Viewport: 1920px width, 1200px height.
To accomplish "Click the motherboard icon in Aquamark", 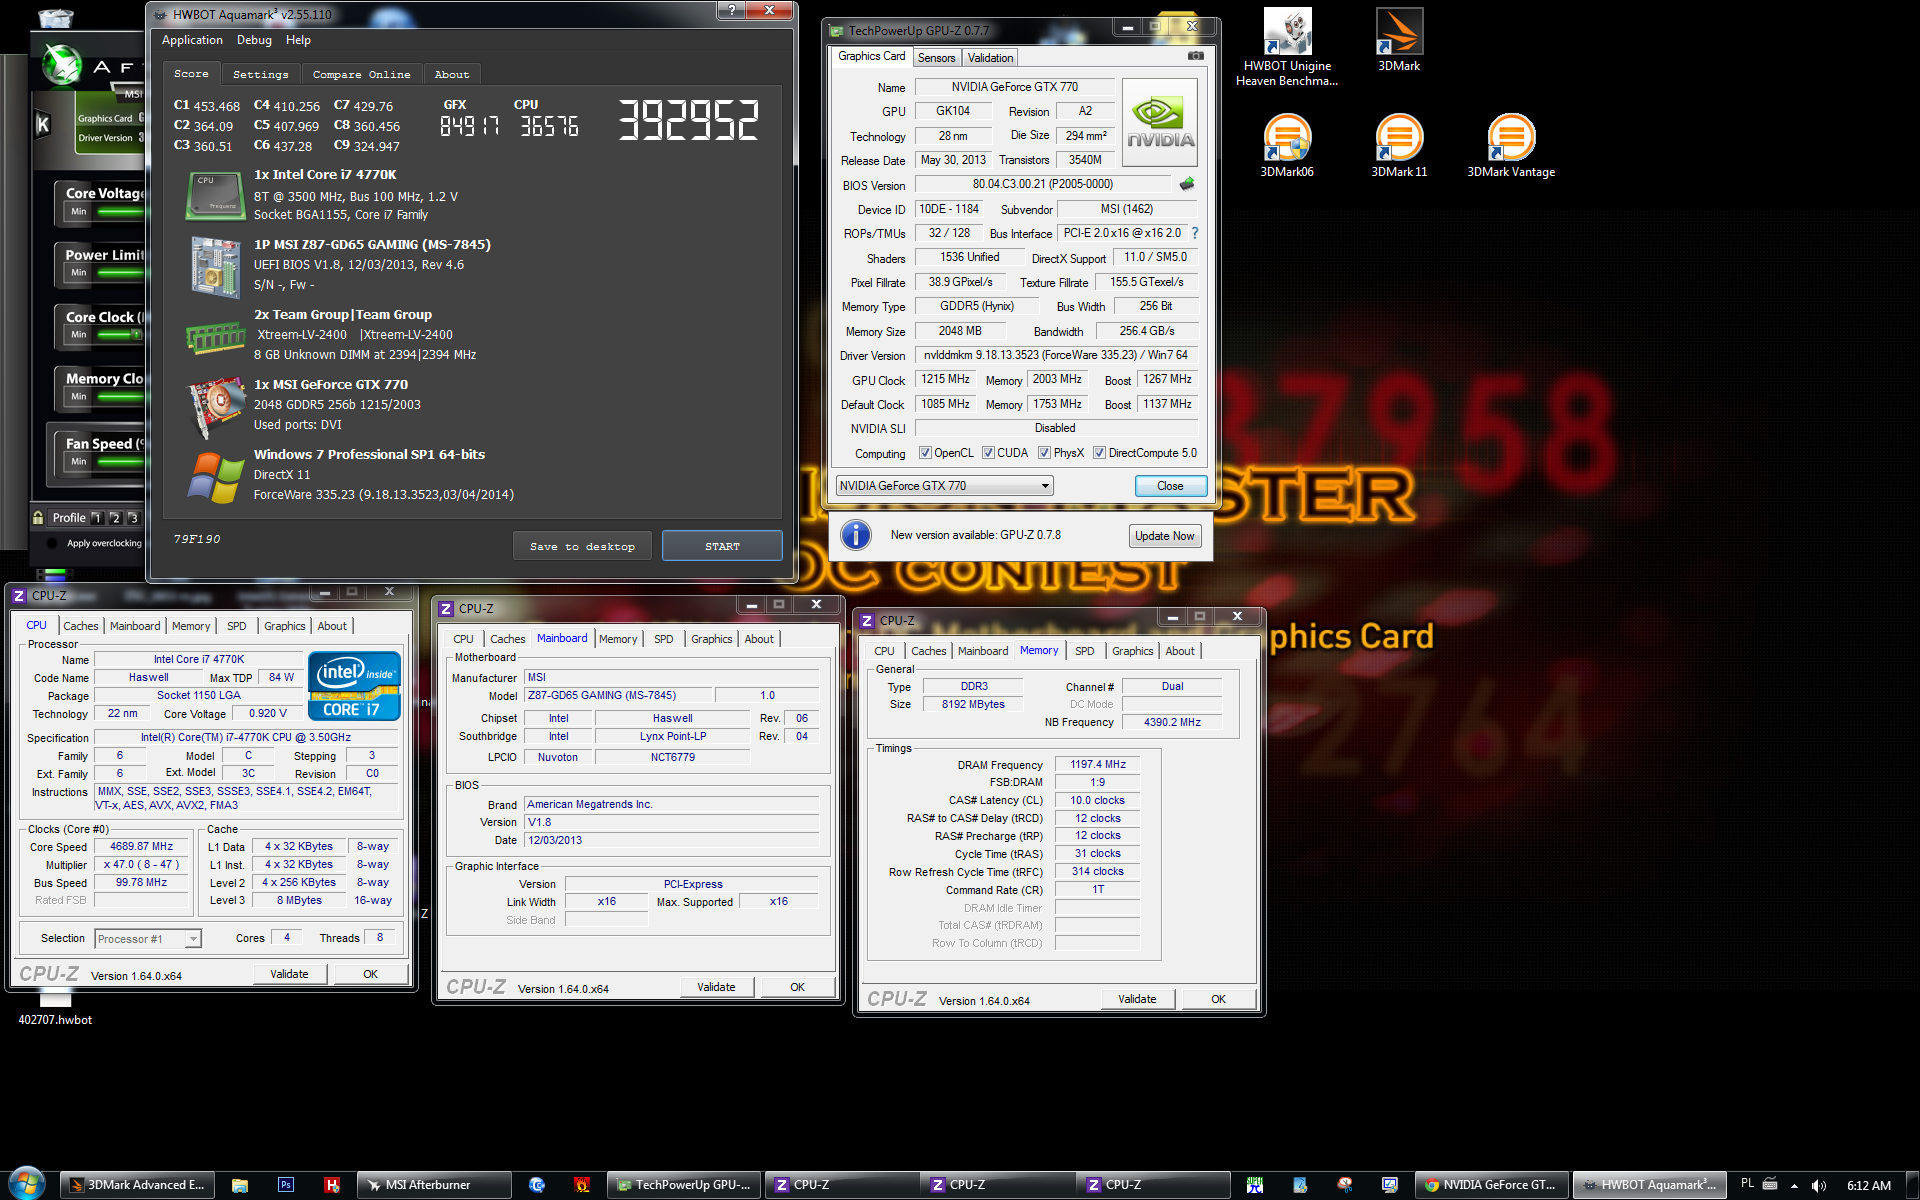I will (215, 266).
